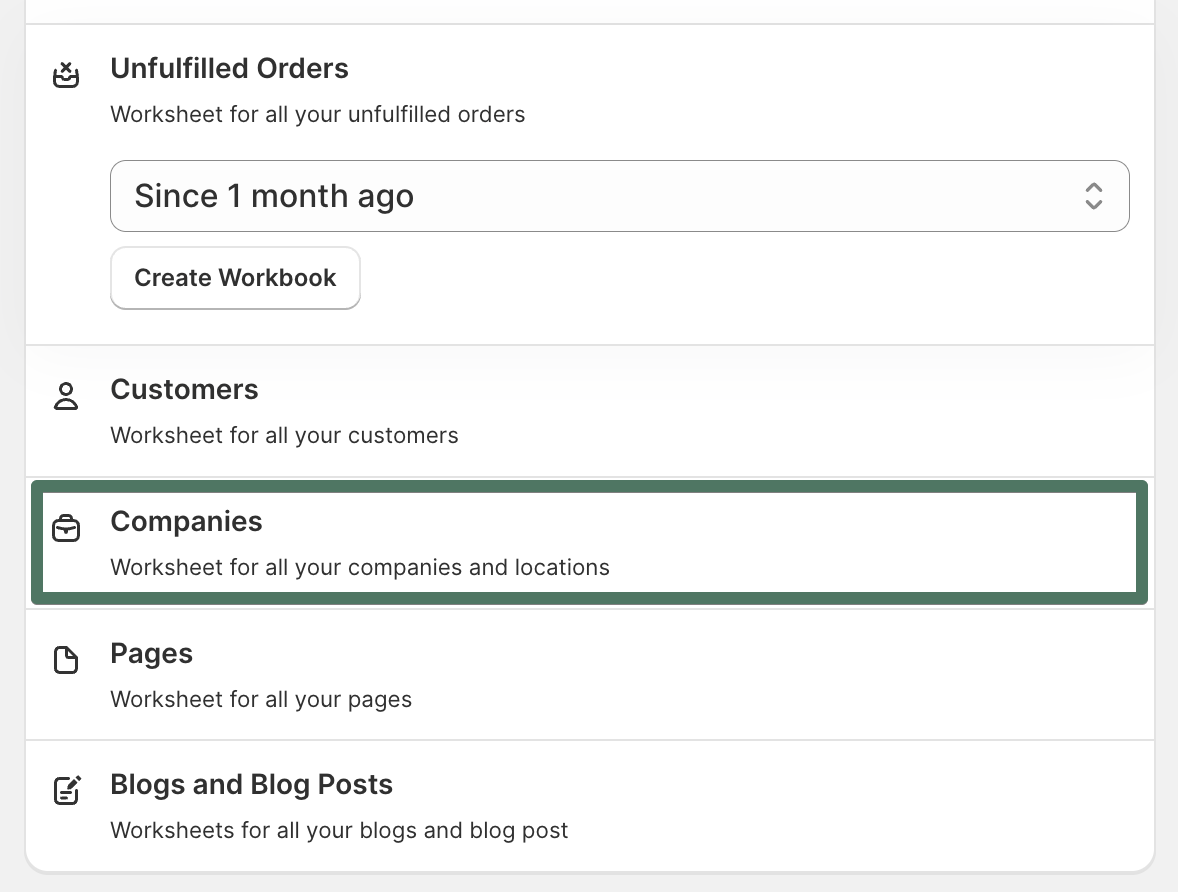Click the Pages document icon

[x=66, y=660]
